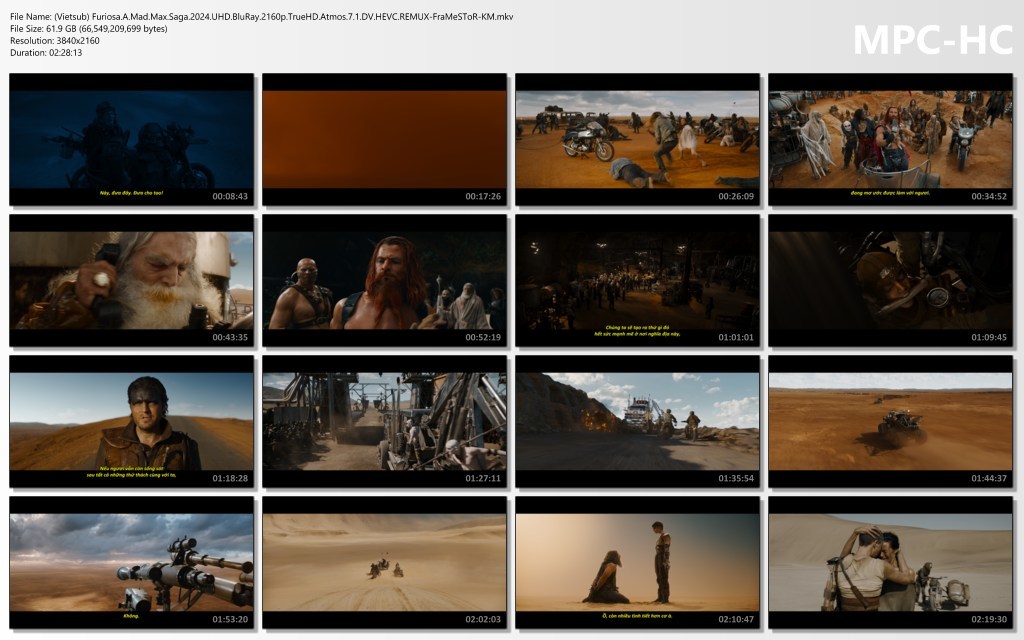Click the lone desert vehicle thumbnail at 01:44:37
Image resolution: width=1024 pixels, height=640 pixels.
[890, 421]
